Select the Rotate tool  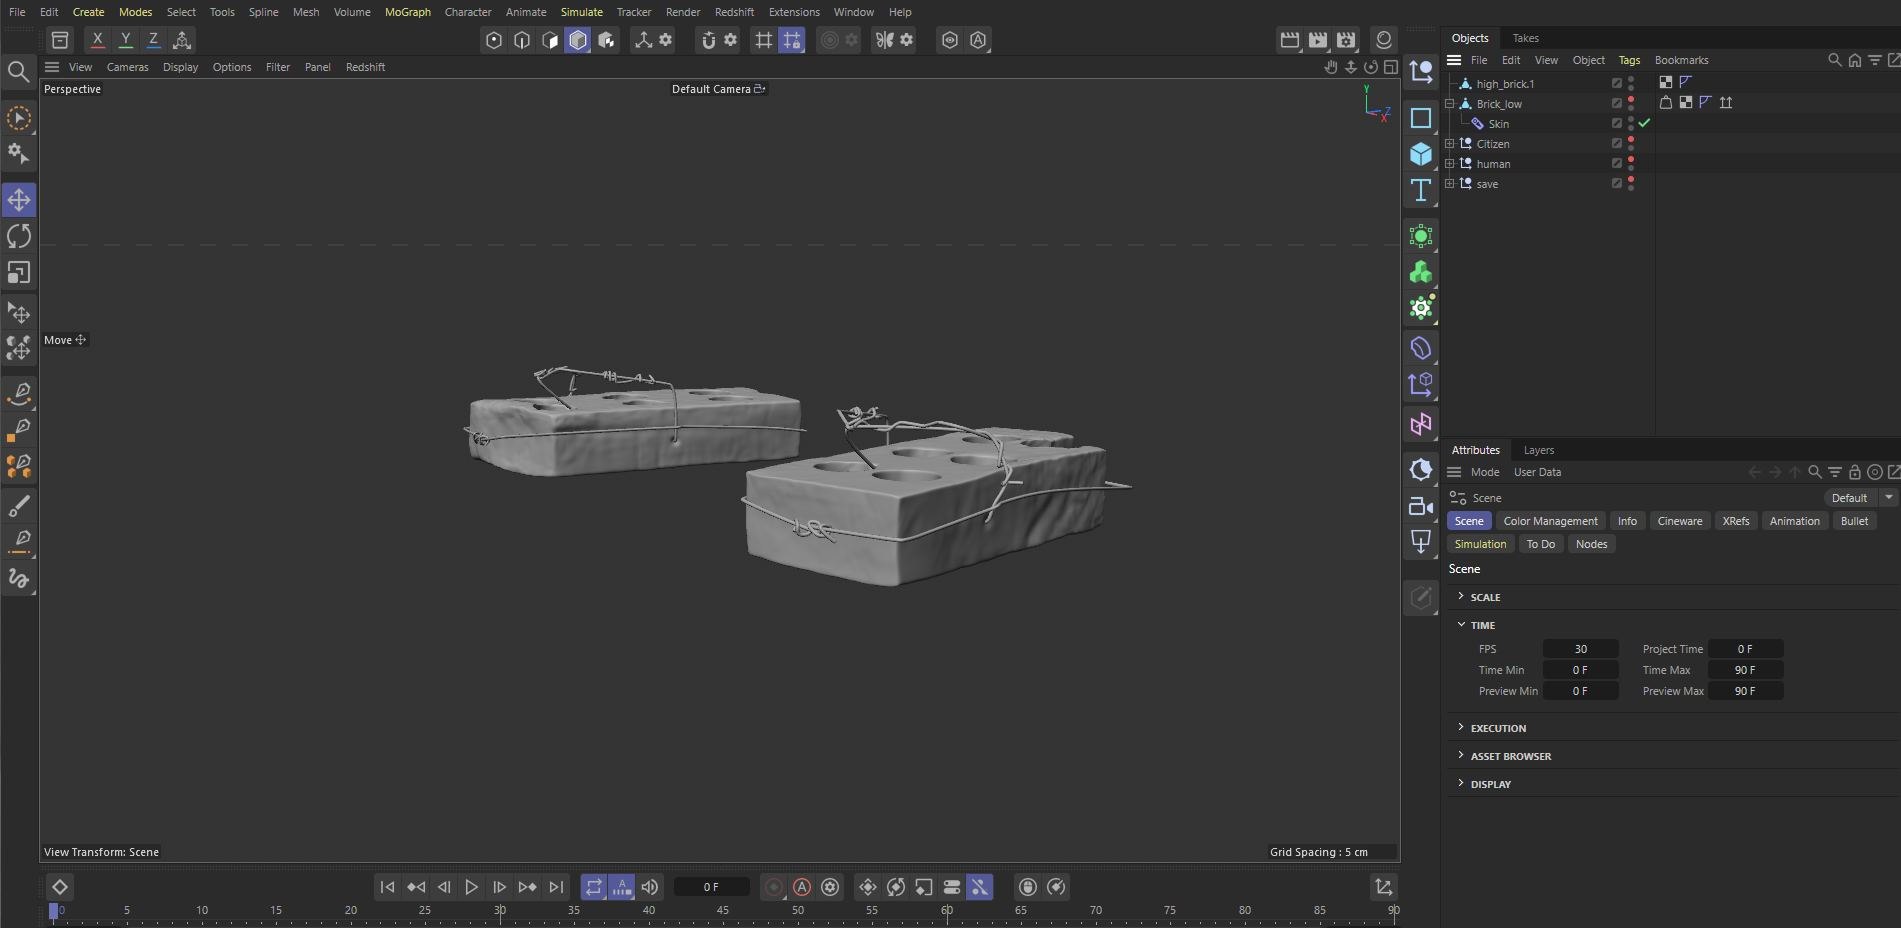tap(19, 236)
